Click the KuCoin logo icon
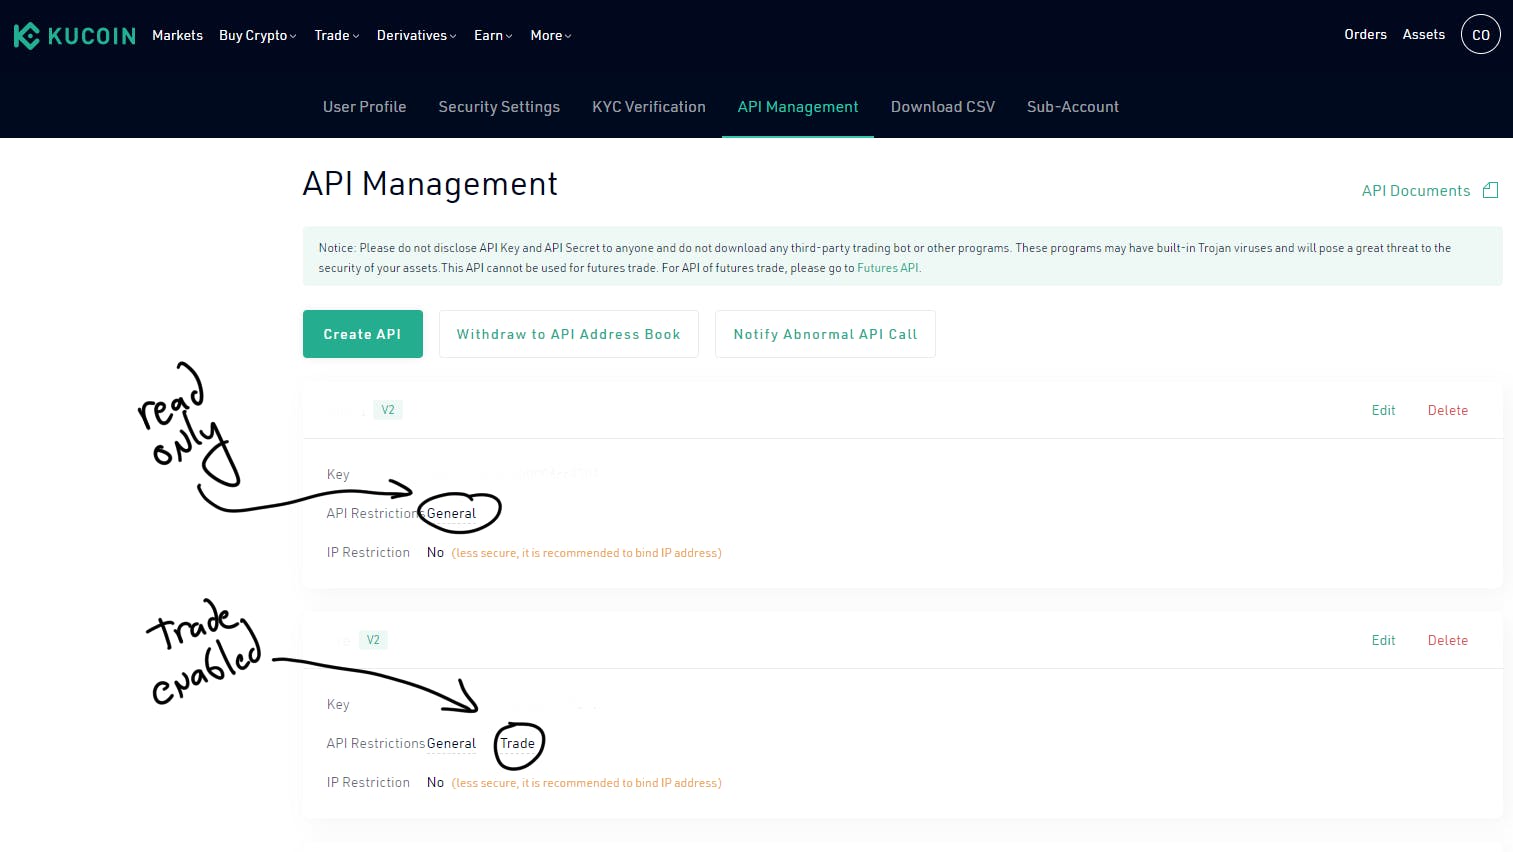This screenshot has height=852, width=1513. tap(27, 36)
